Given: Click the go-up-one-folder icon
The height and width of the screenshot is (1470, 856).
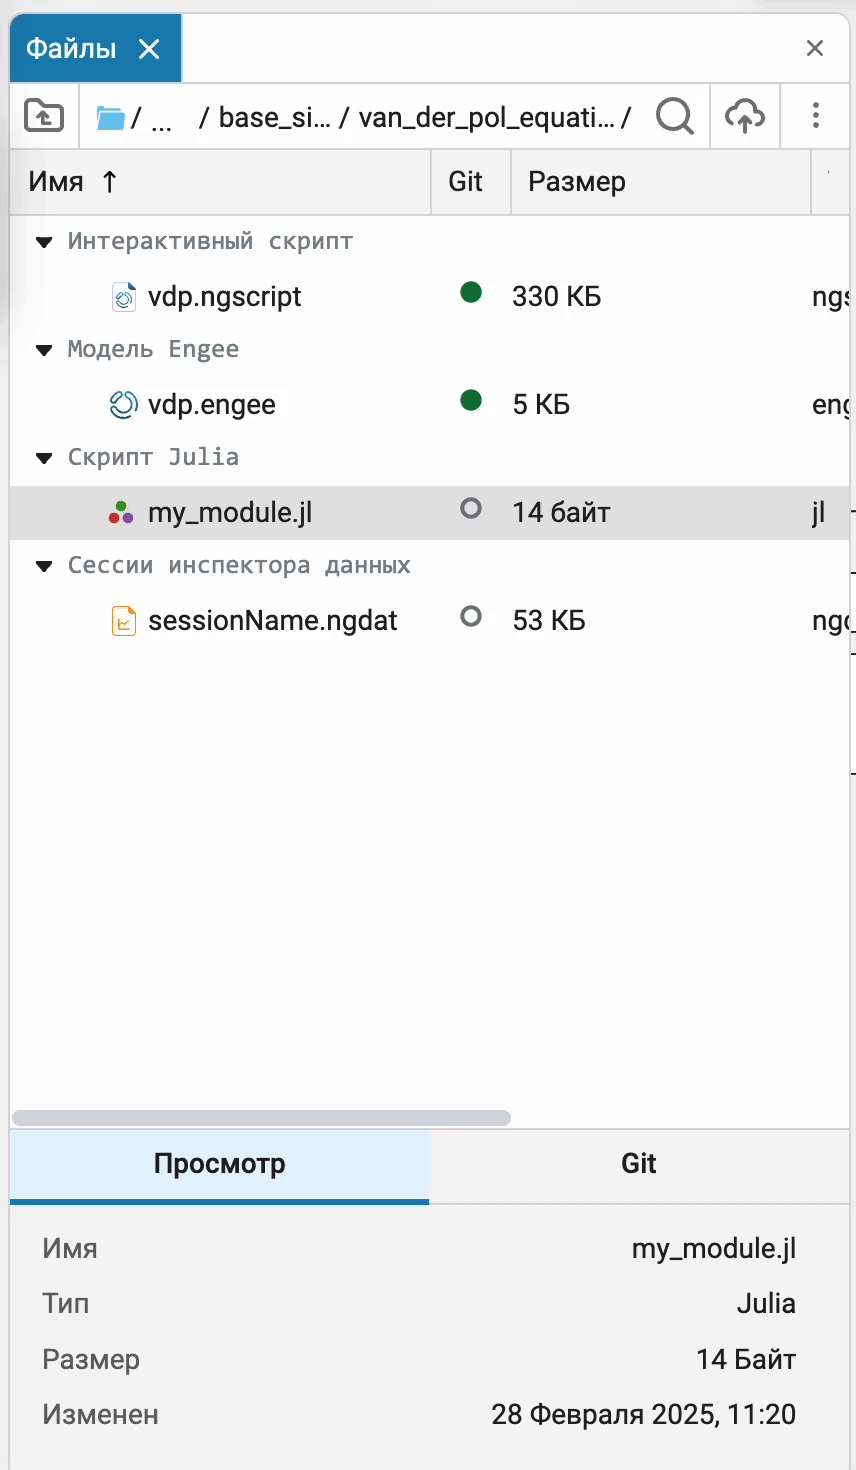Looking at the screenshot, I should pos(43,117).
